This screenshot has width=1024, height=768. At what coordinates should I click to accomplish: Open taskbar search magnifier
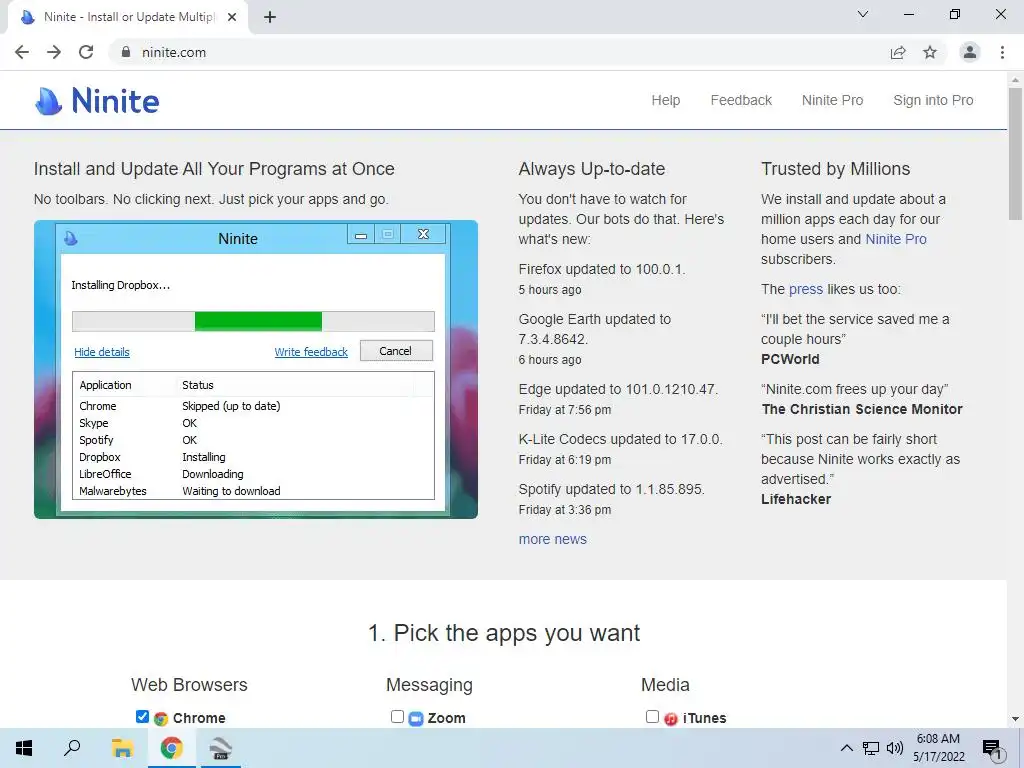point(72,748)
